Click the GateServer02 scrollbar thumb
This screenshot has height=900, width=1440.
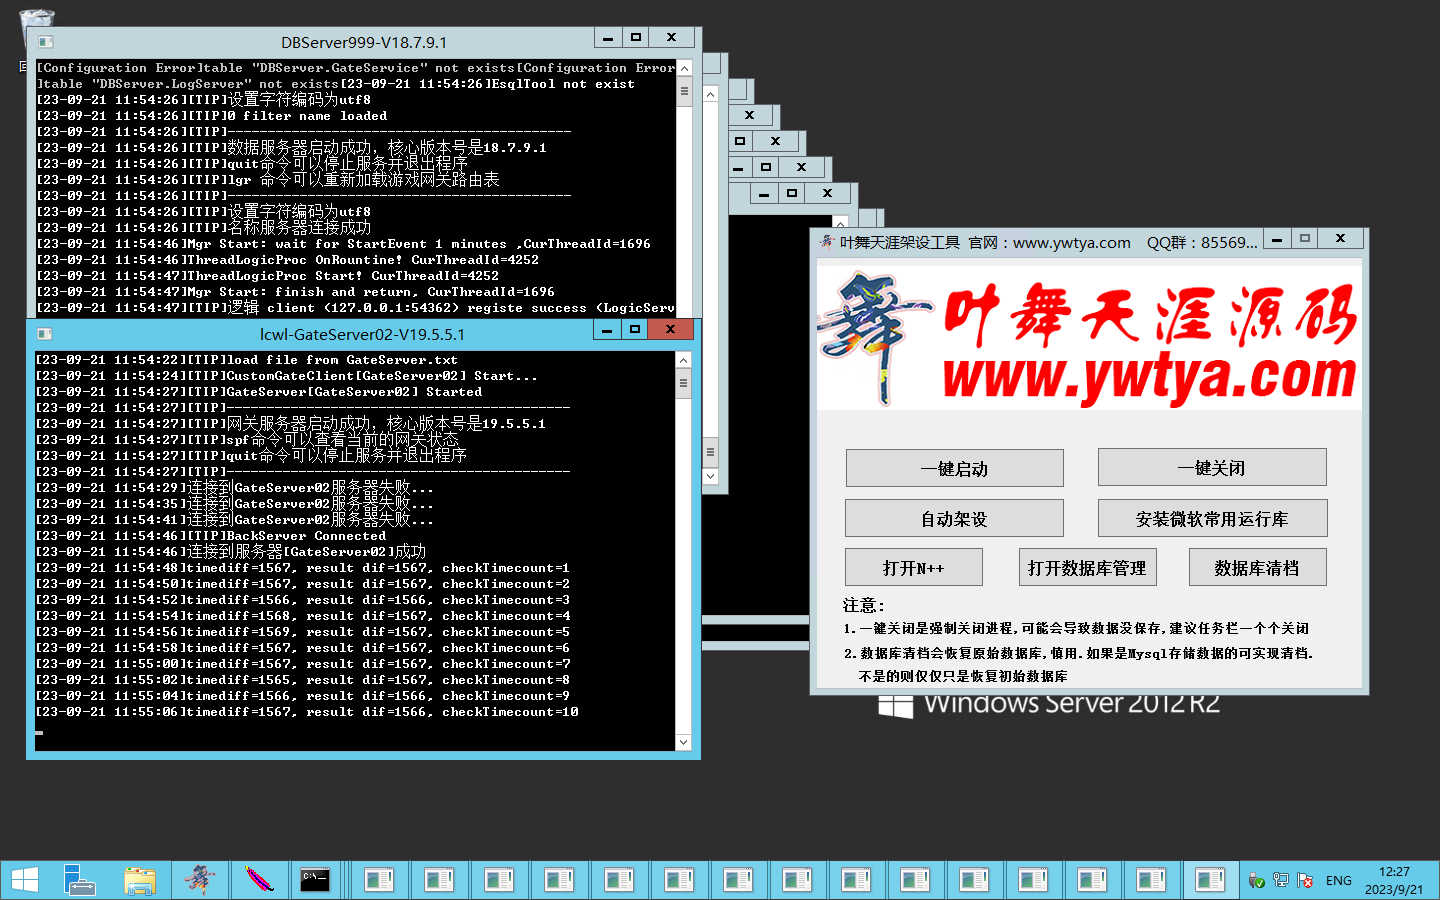coord(683,384)
